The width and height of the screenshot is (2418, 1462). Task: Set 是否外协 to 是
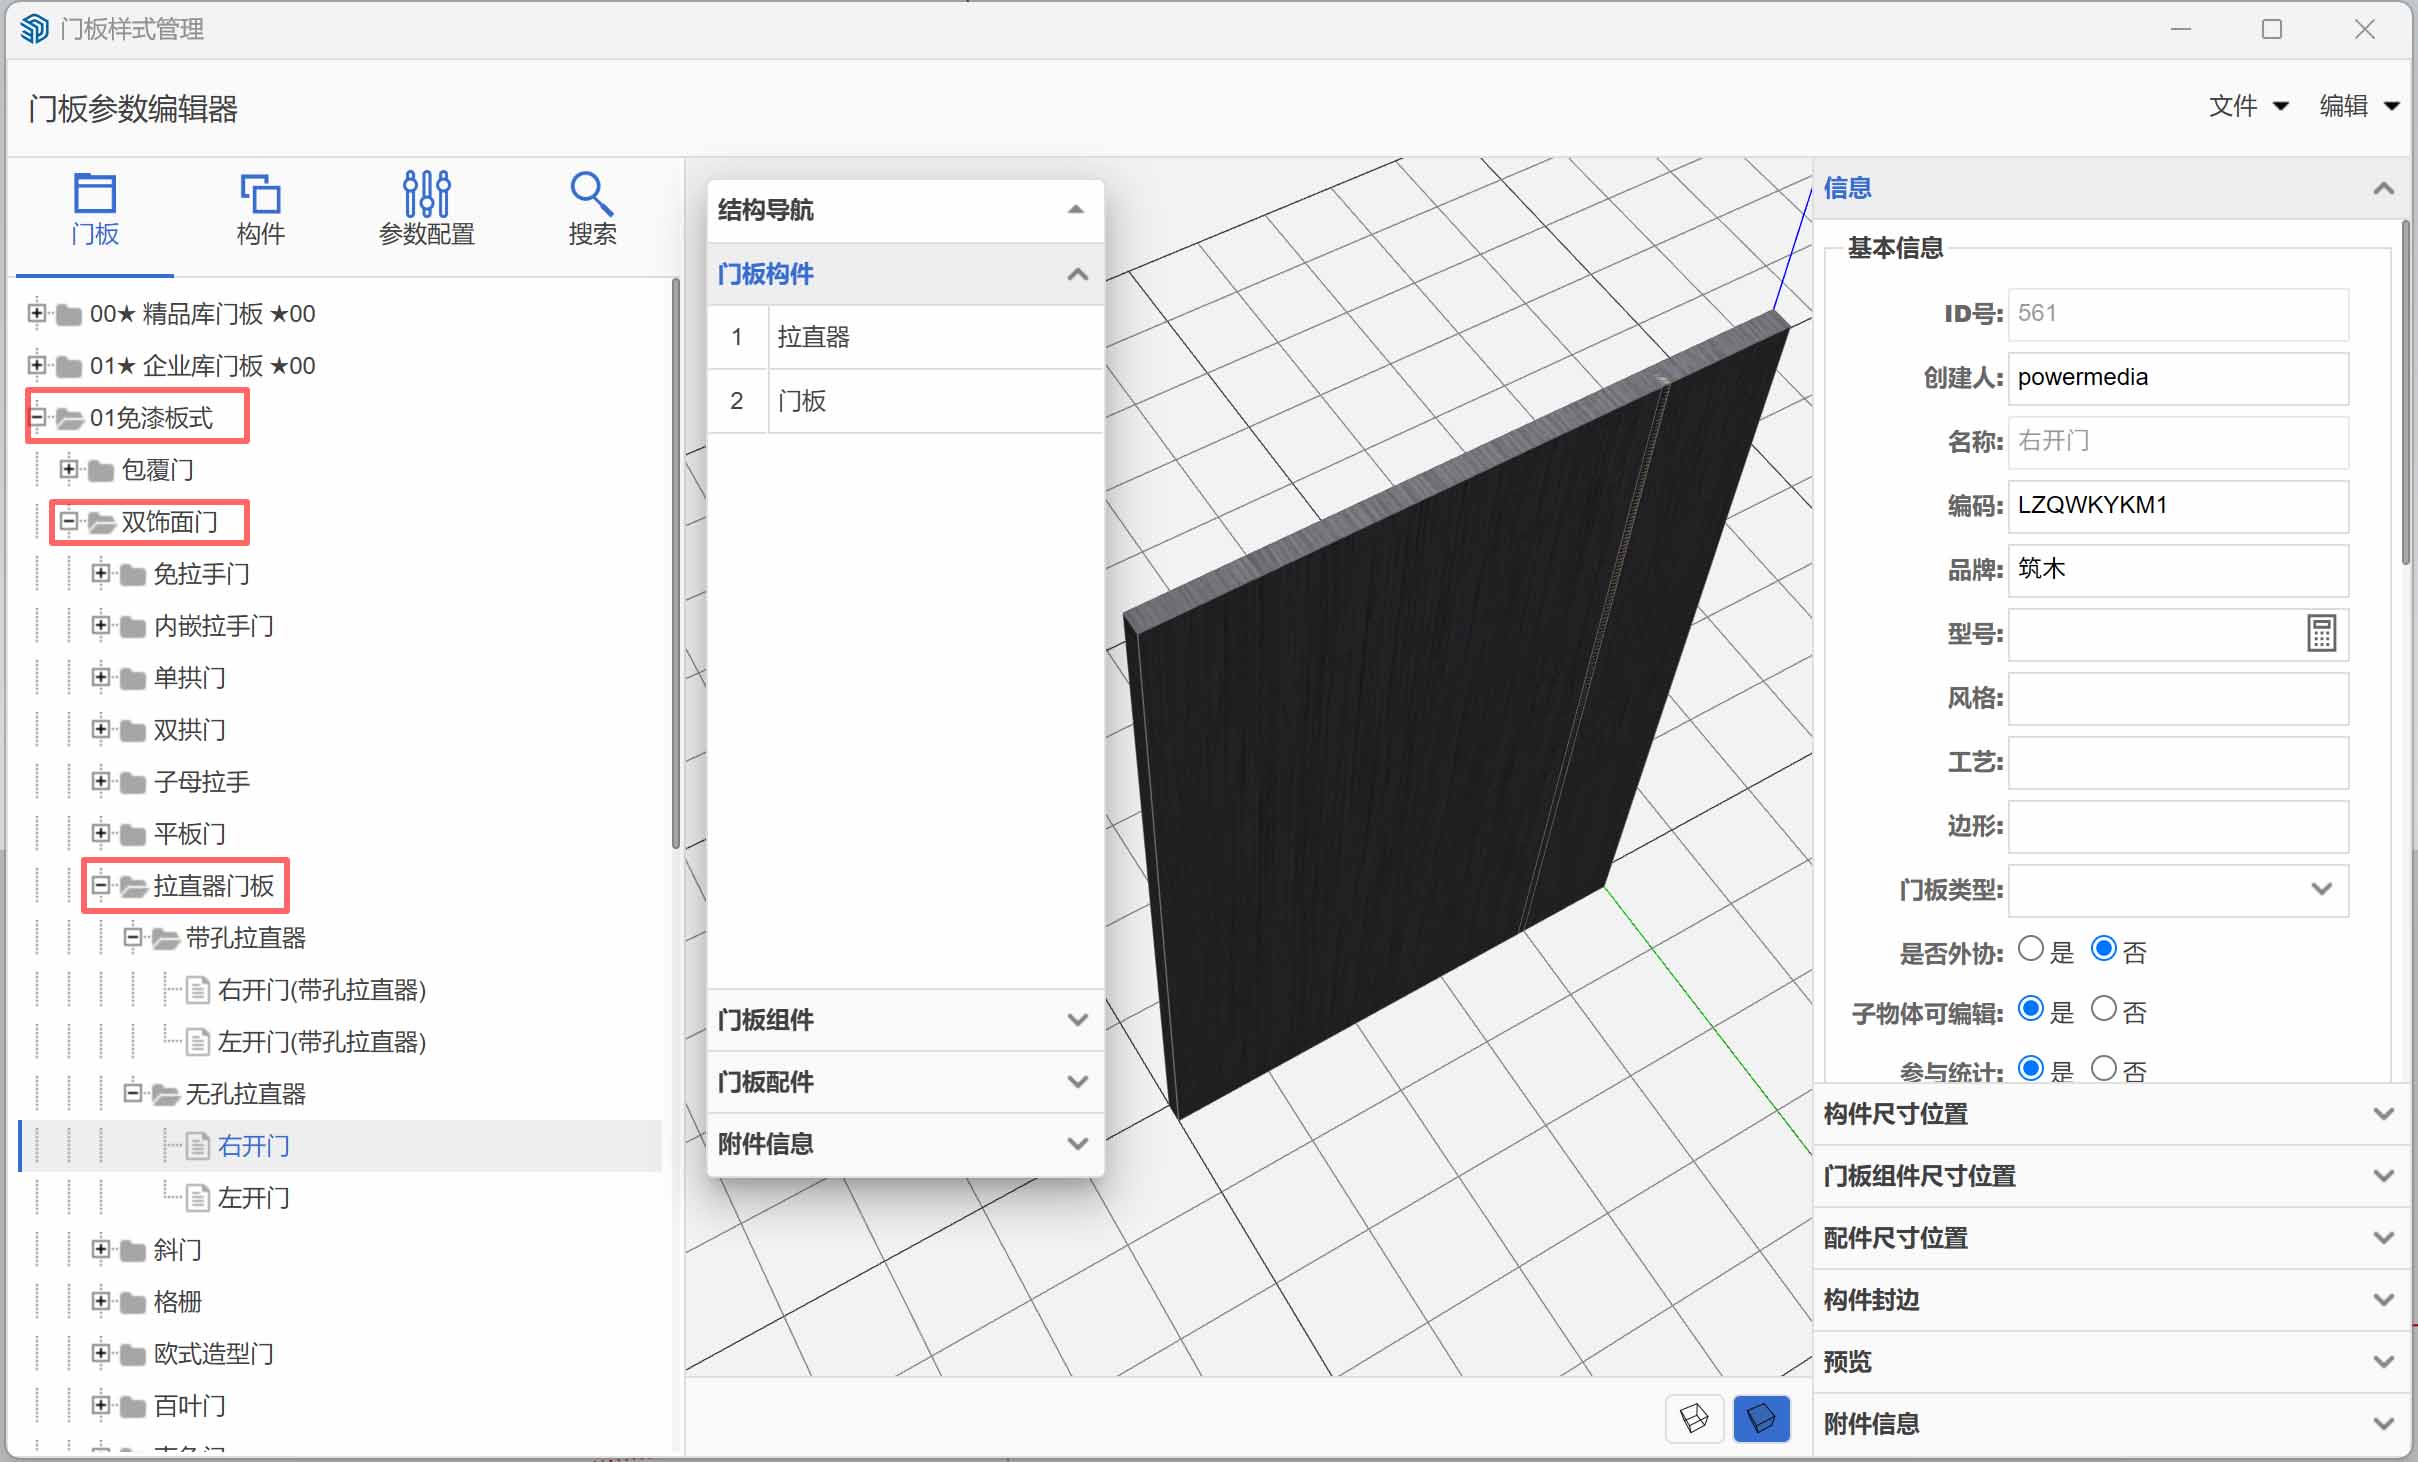(2030, 949)
